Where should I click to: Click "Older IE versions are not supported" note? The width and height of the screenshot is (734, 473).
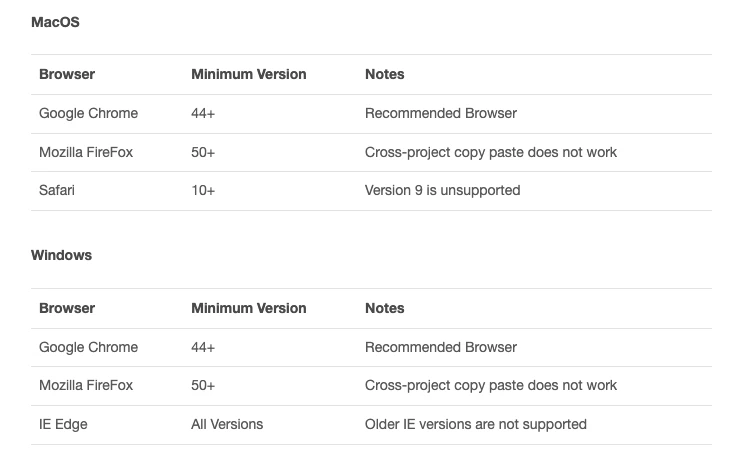coord(475,424)
